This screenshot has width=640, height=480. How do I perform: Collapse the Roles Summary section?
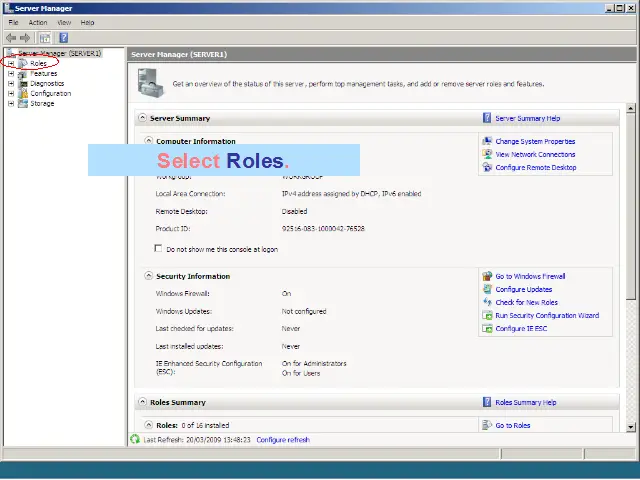[x=142, y=402]
